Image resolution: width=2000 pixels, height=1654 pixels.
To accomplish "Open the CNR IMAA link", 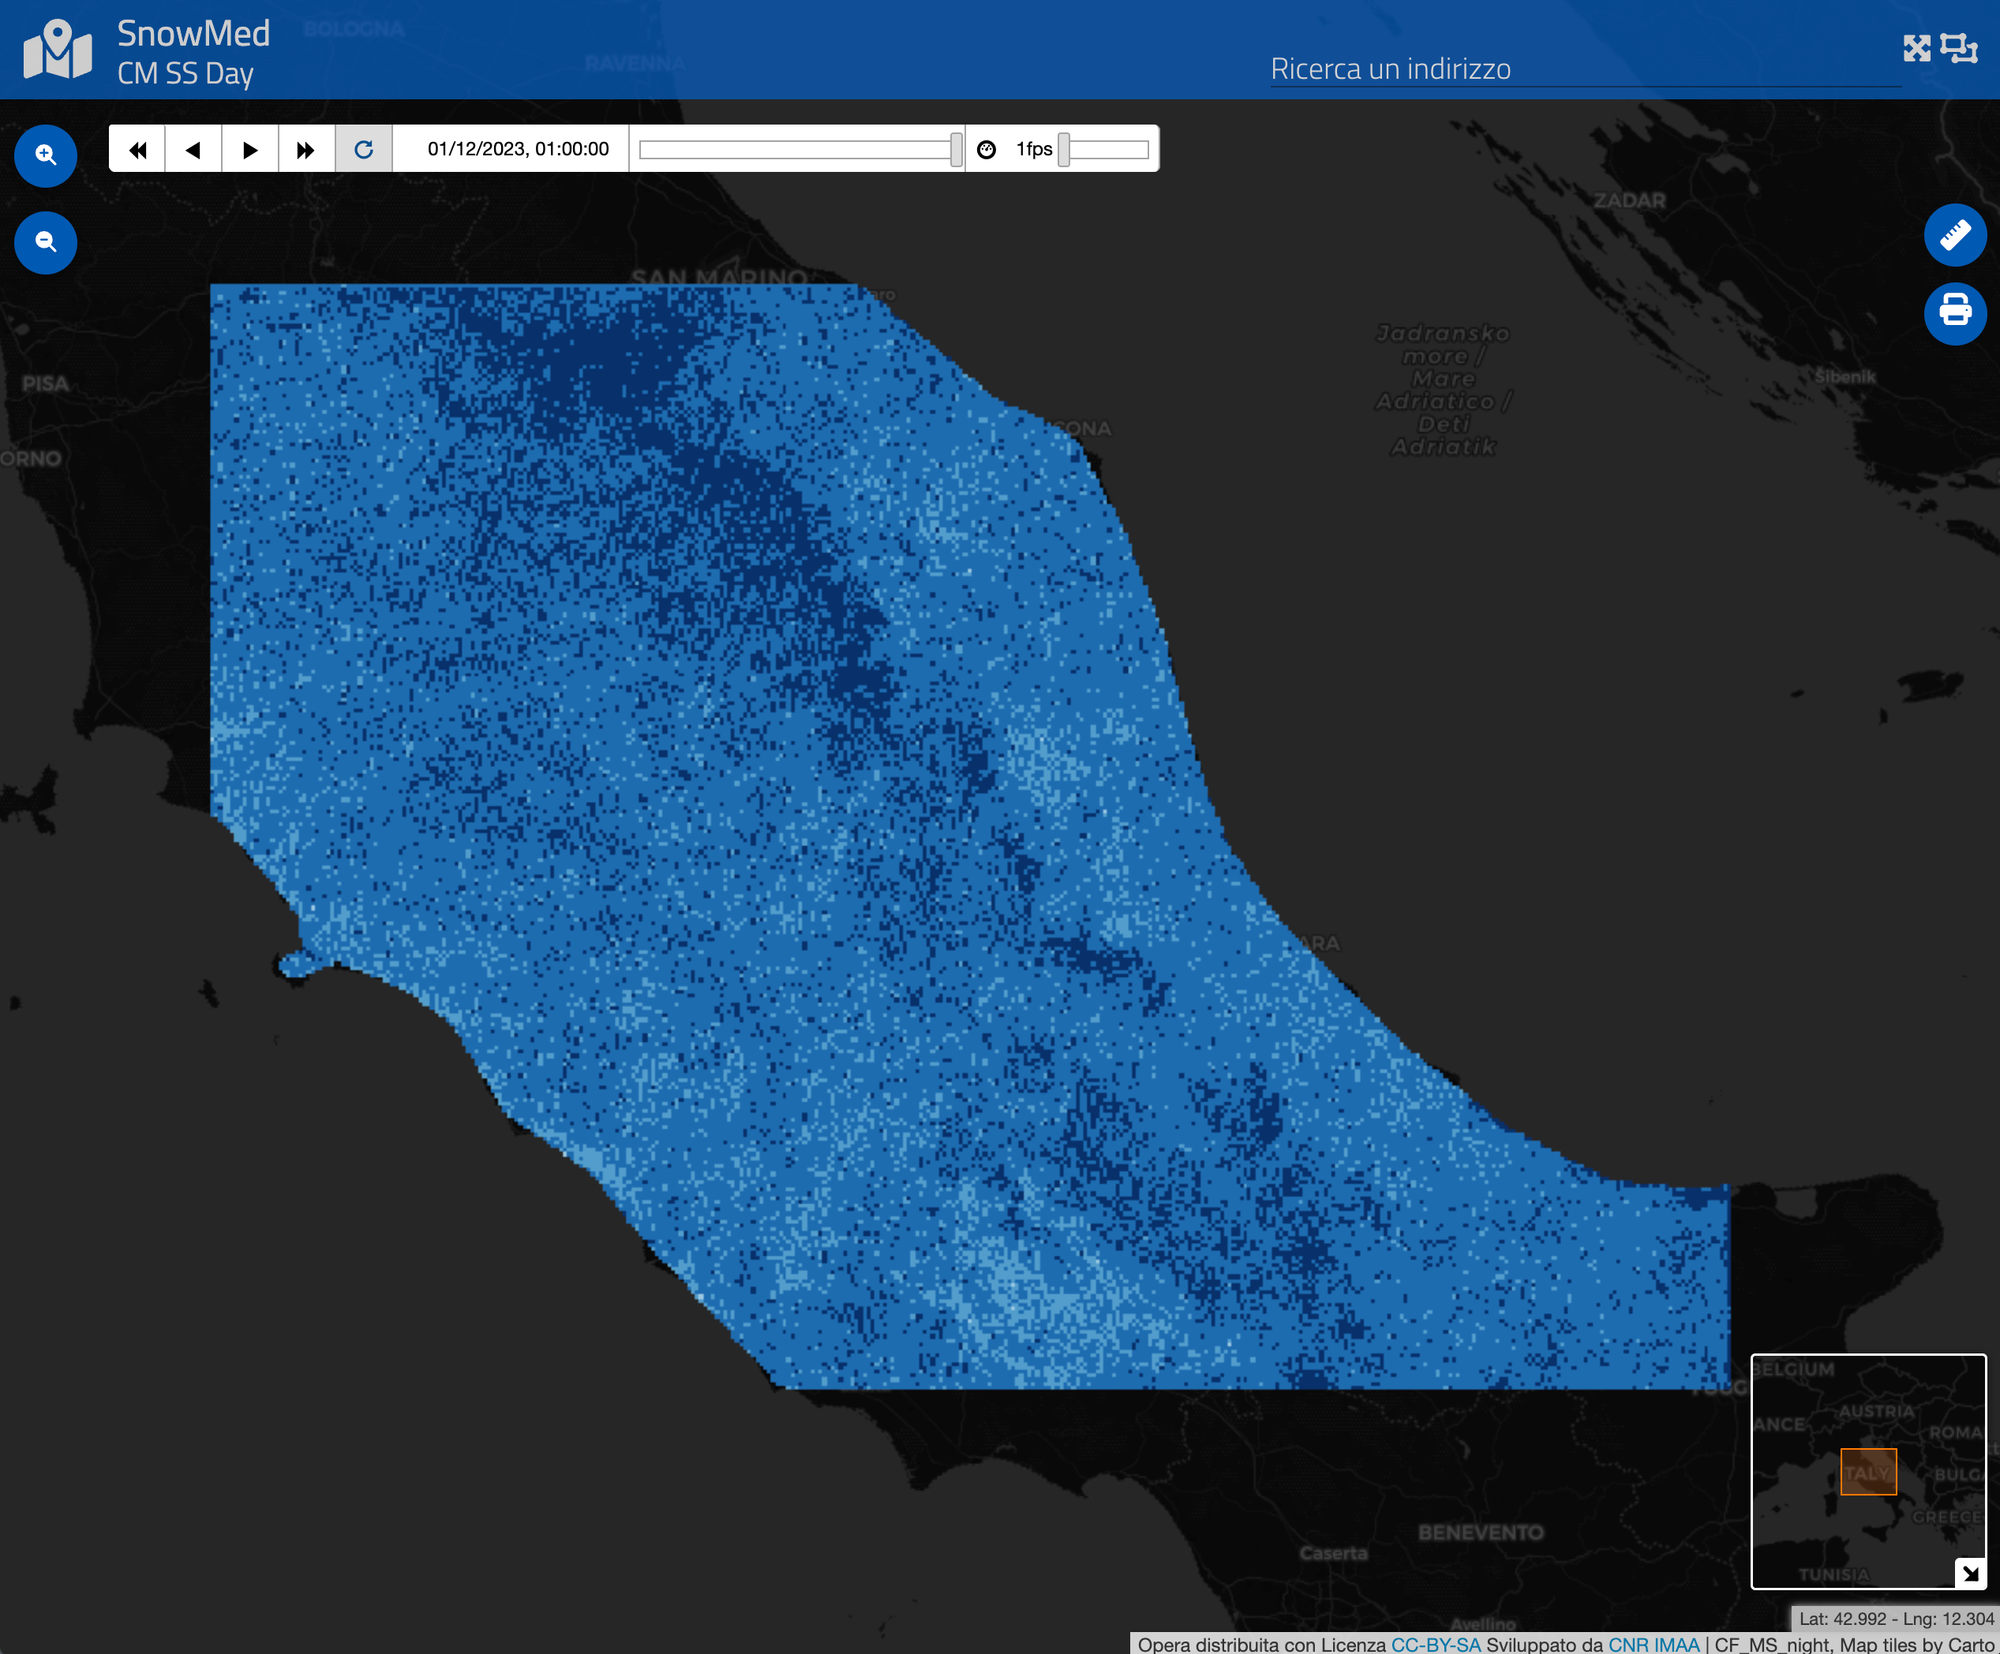I will 1653,1645.
